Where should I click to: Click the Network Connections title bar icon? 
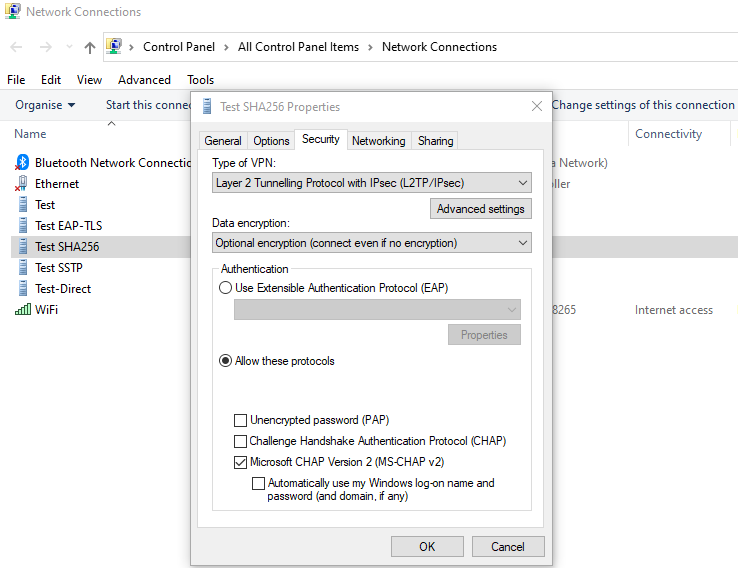coord(13,11)
